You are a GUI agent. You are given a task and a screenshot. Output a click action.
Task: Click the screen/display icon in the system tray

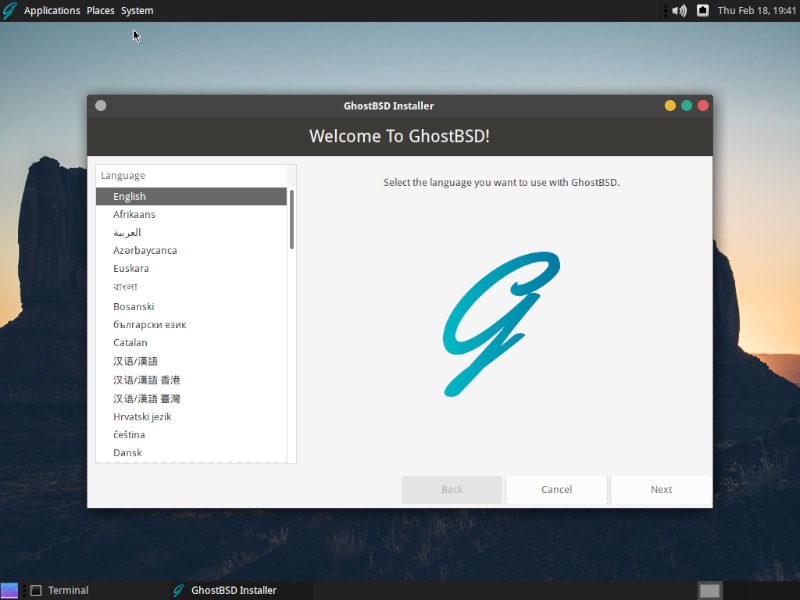(701, 10)
